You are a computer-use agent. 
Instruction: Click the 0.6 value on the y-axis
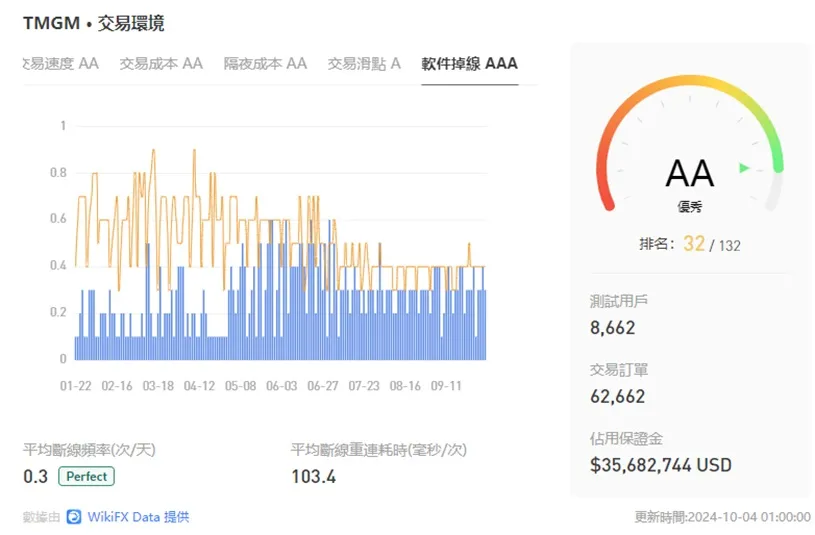point(58,218)
